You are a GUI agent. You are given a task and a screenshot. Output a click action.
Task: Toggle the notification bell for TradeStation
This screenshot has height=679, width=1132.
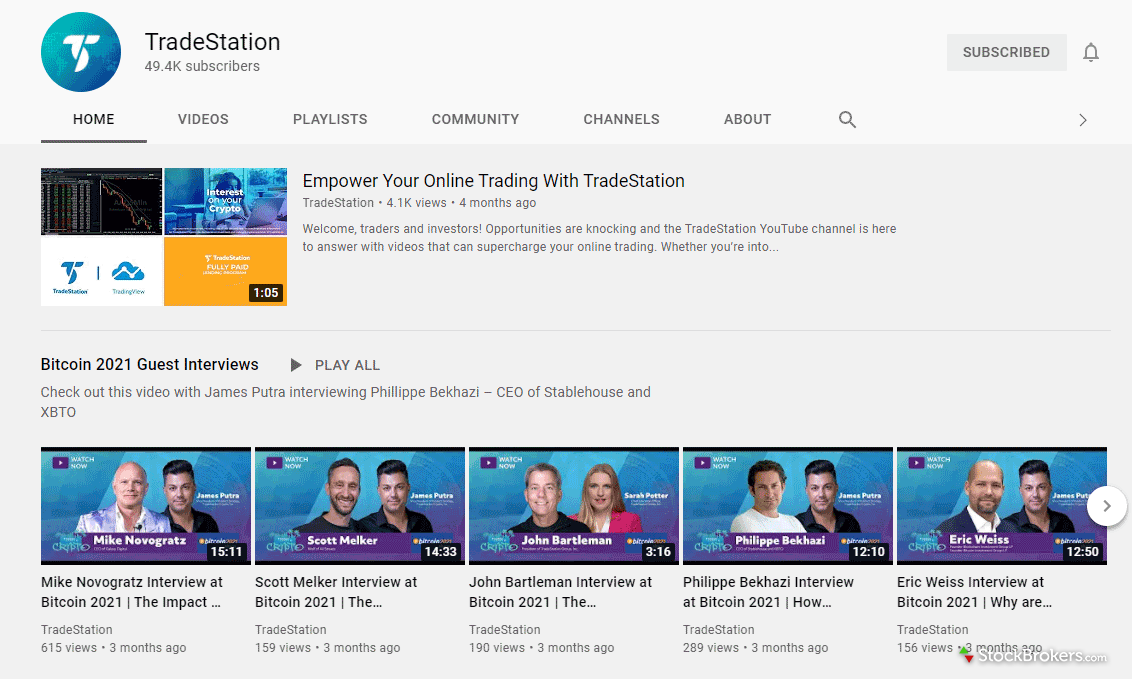[1090, 53]
